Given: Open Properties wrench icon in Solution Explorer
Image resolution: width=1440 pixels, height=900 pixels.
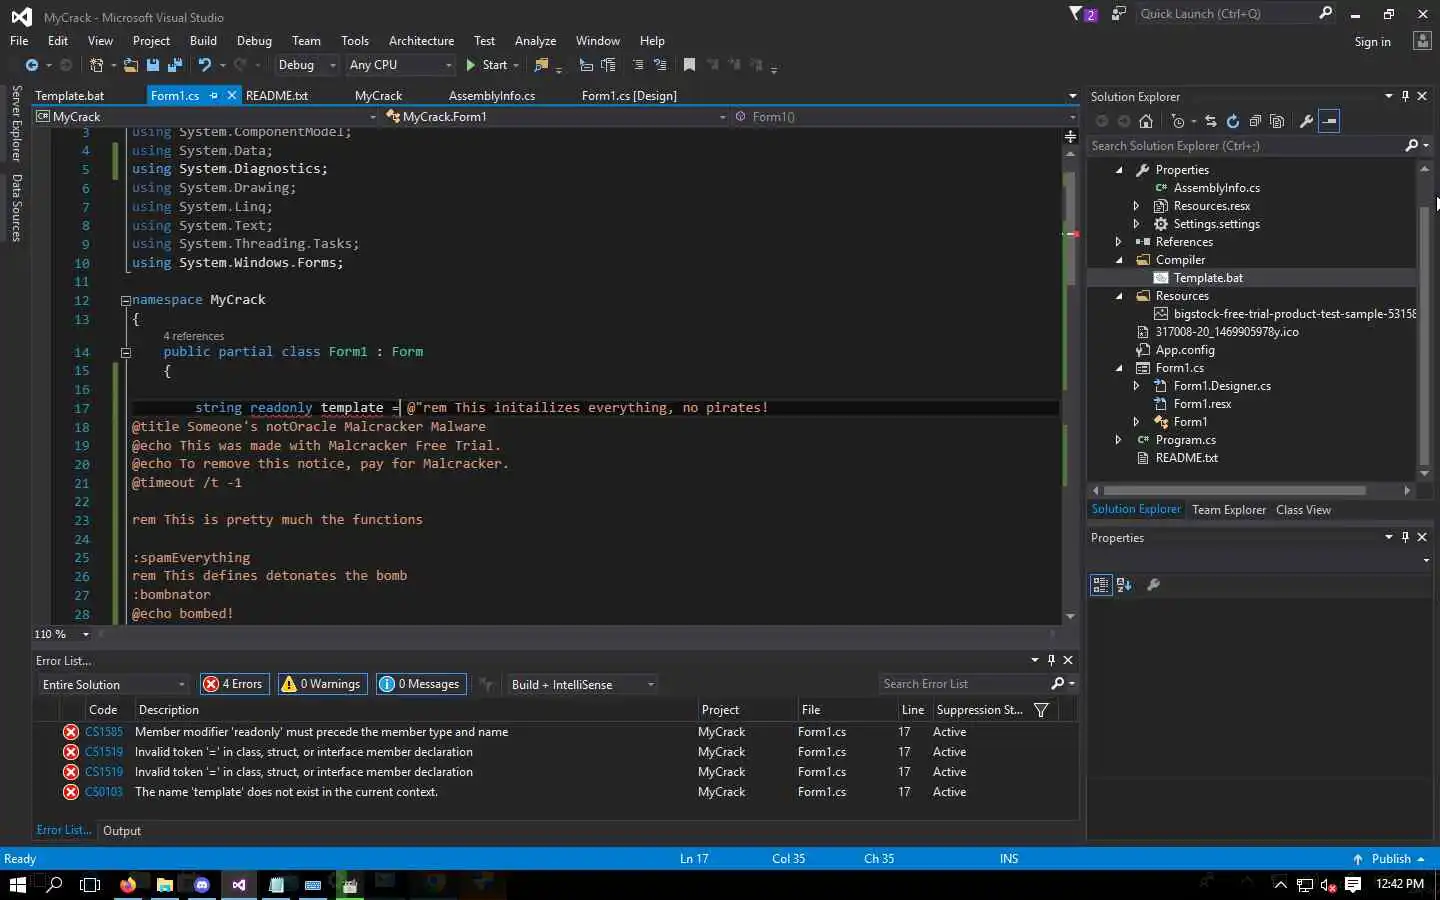Looking at the screenshot, I should (1306, 121).
